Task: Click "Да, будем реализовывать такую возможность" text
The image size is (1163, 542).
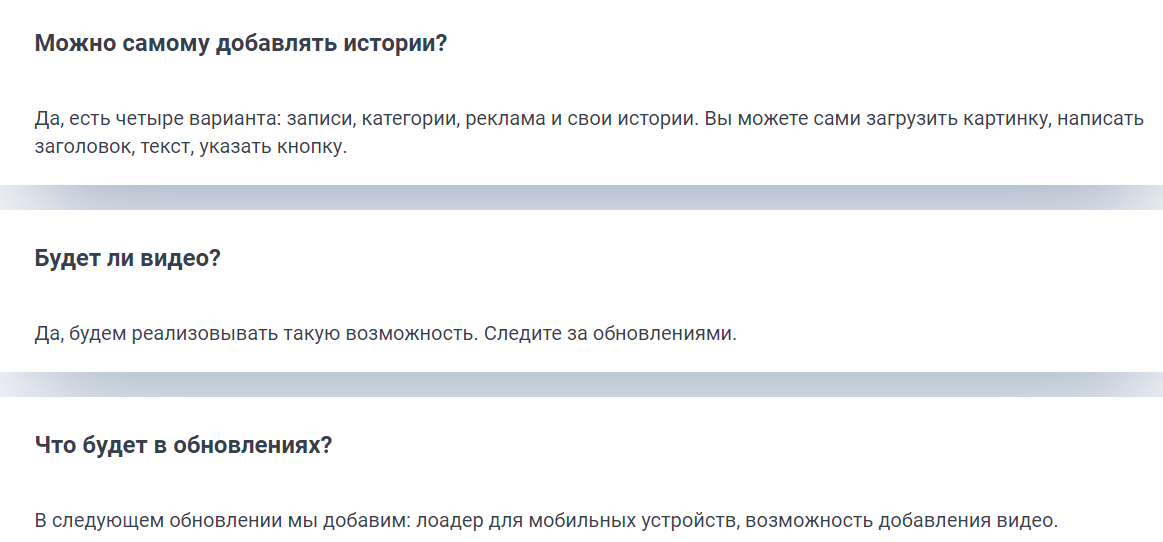Action: [255, 333]
